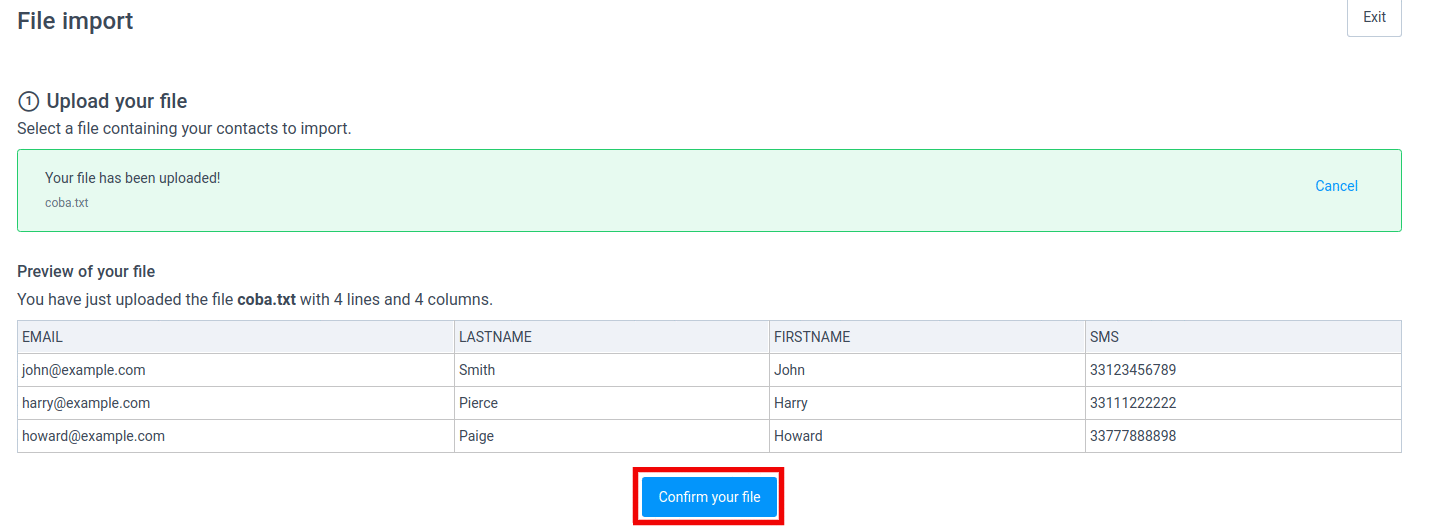This screenshot has height=527, width=1433.
Task: Click the Exit button
Action: pyautogui.click(x=1374, y=18)
